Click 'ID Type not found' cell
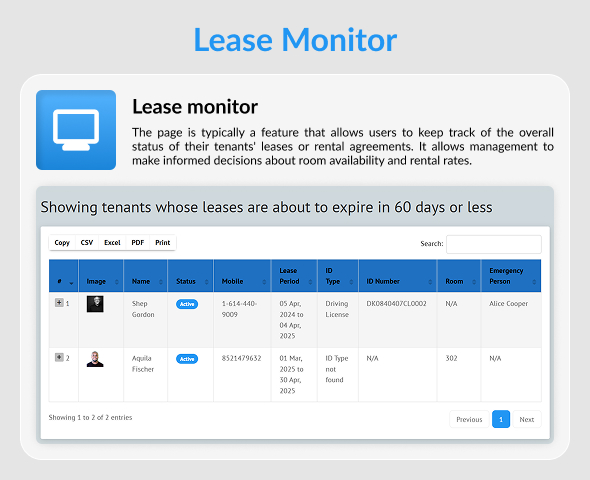The width and height of the screenshot is (590, 480). point(337,369)
